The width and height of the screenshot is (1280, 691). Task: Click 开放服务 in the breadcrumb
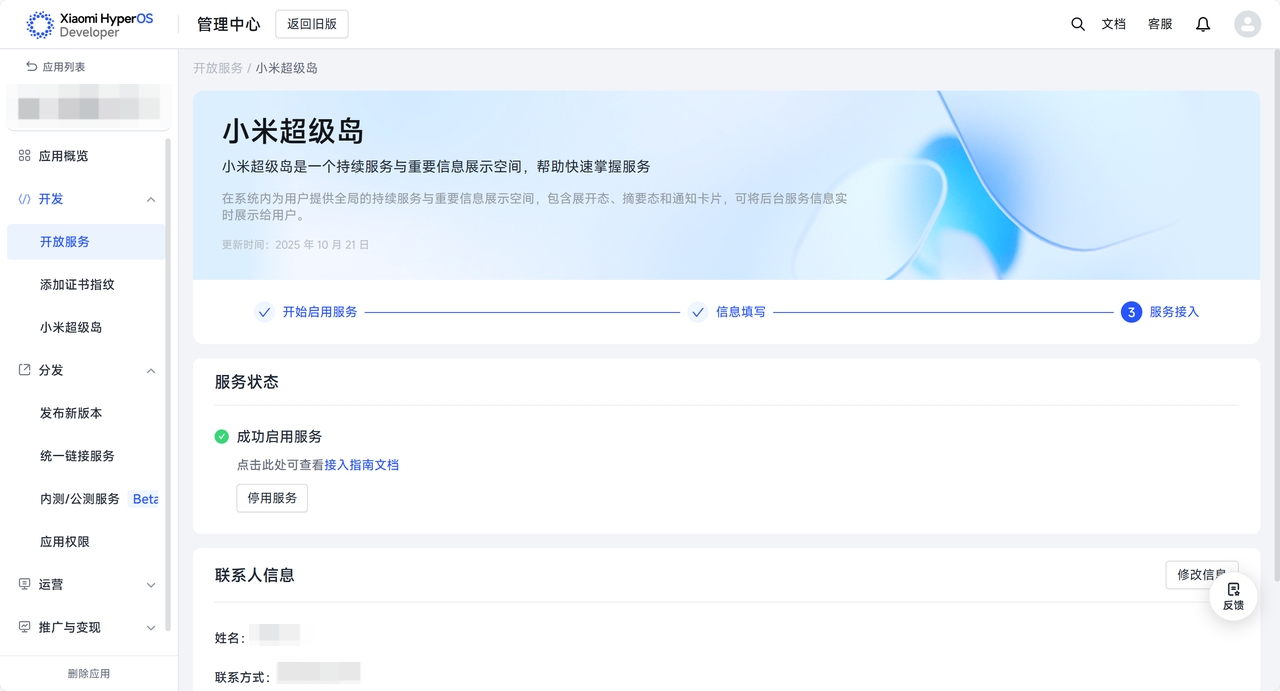point(218,68)
